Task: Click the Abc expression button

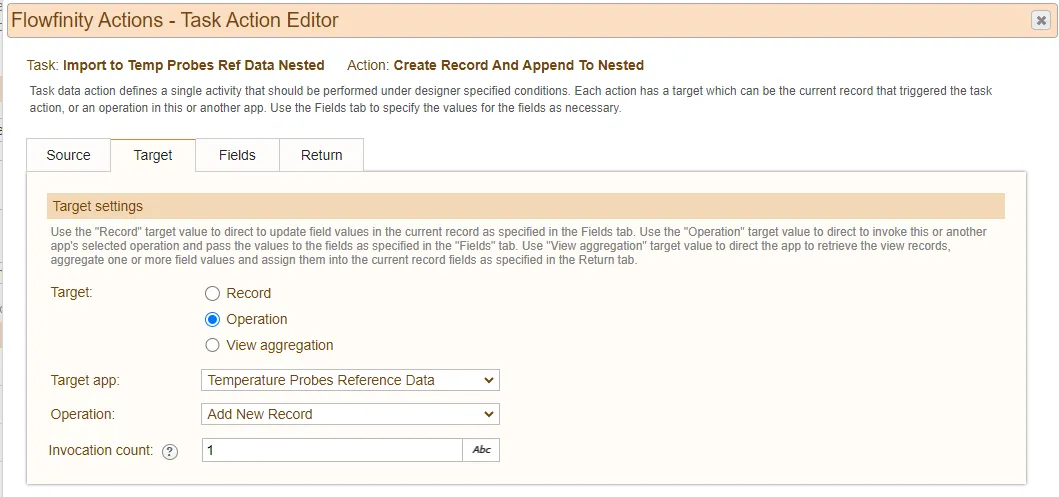Action: coord(481,450)
